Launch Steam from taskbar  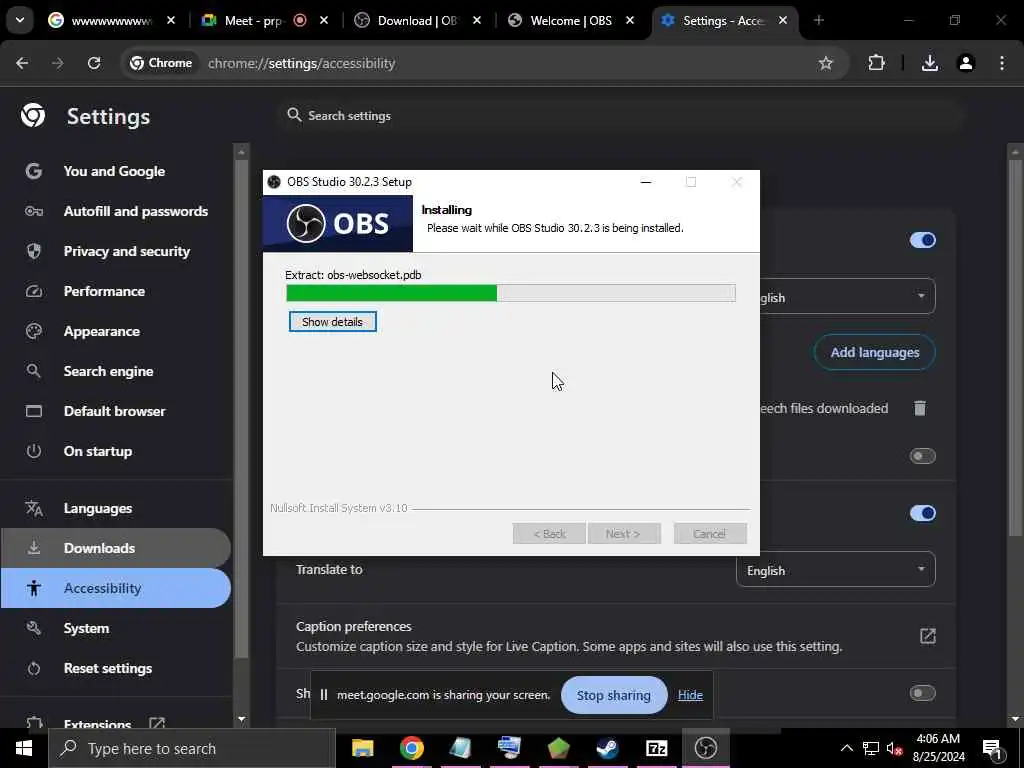tap(607, 748)
